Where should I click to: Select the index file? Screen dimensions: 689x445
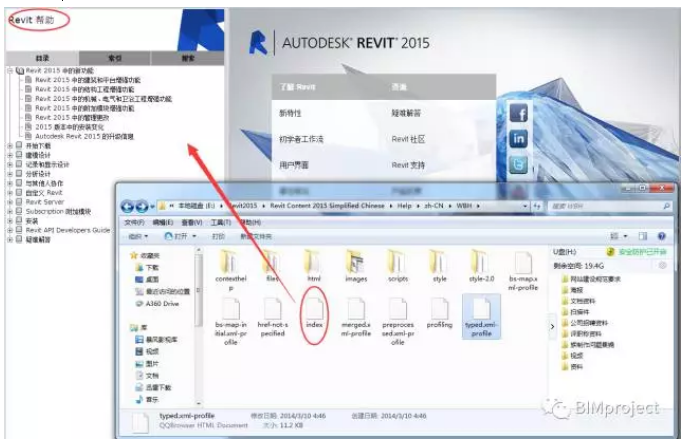click(x=314, y=313)
